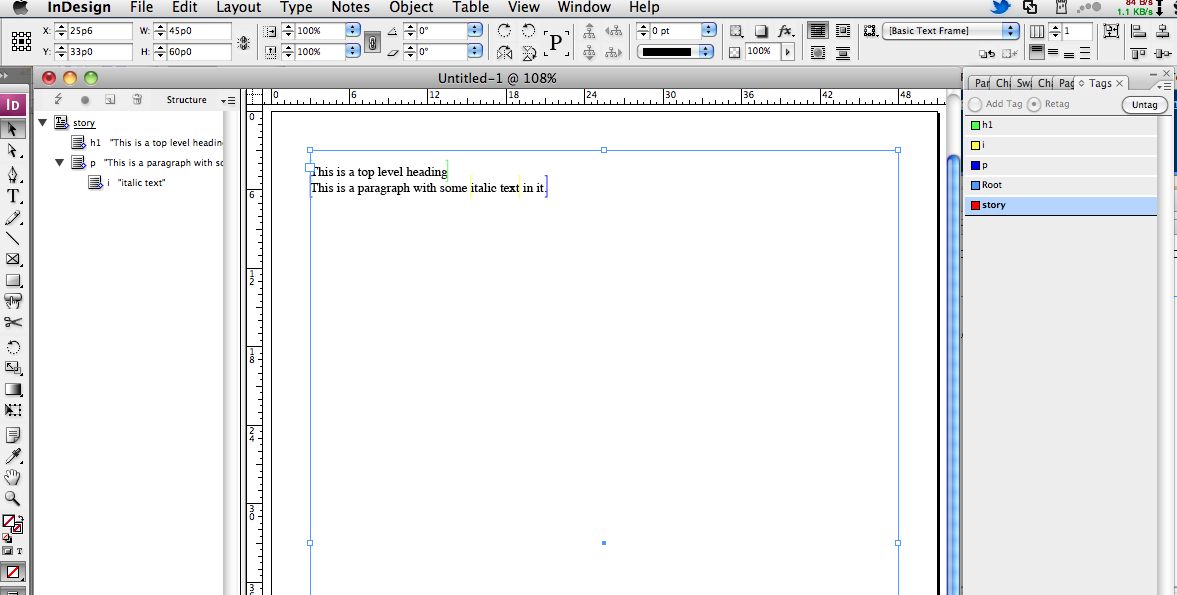This screenshot has height=595, width=1177.
Task: Click the Rotate 90° clockwise icon
Action: (x=504, y=31)
